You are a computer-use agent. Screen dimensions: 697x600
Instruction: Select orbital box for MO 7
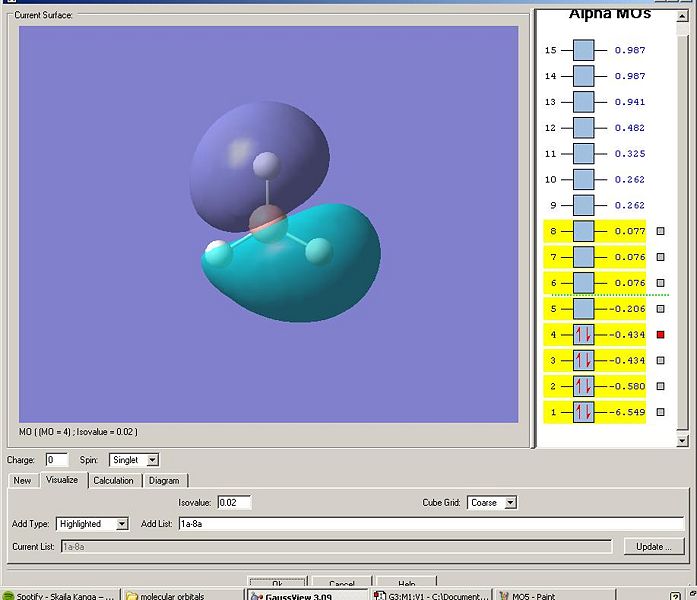click(x=583, y=257)
